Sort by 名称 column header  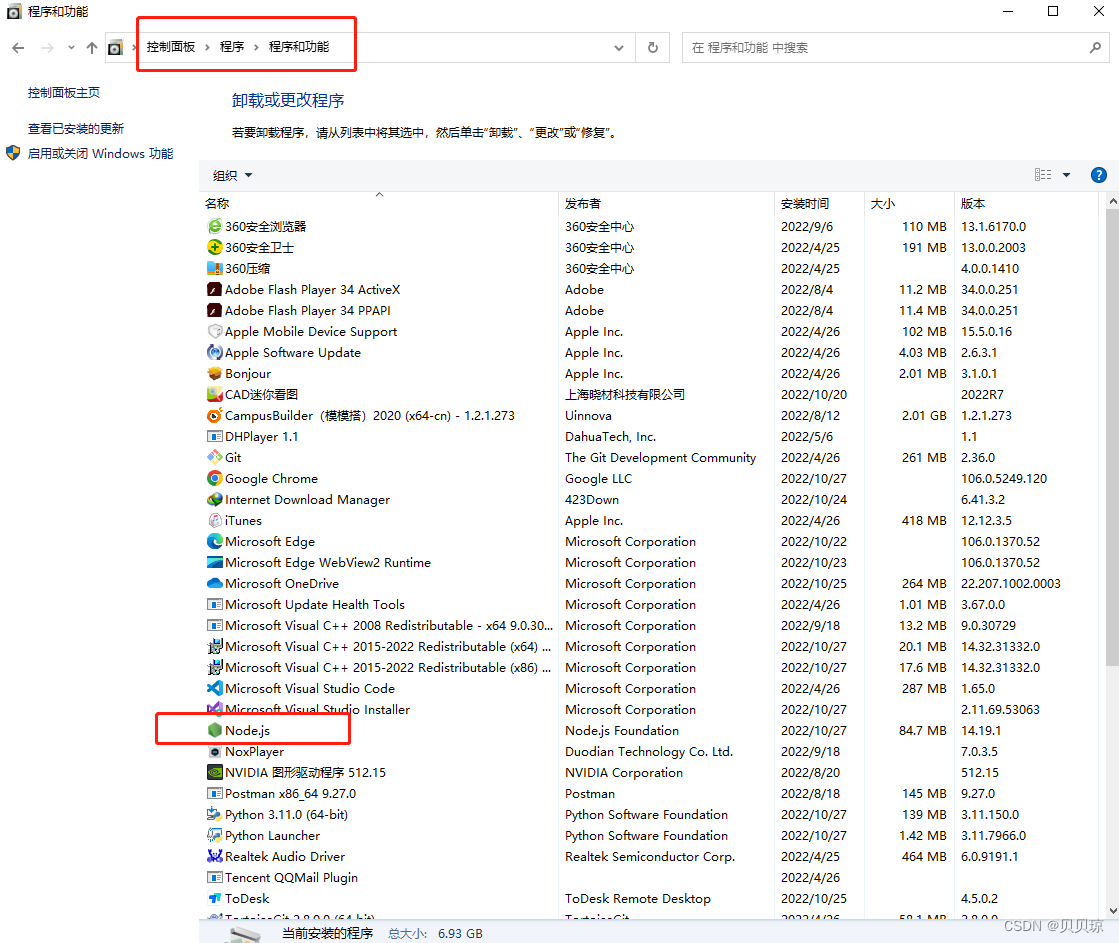380,203
